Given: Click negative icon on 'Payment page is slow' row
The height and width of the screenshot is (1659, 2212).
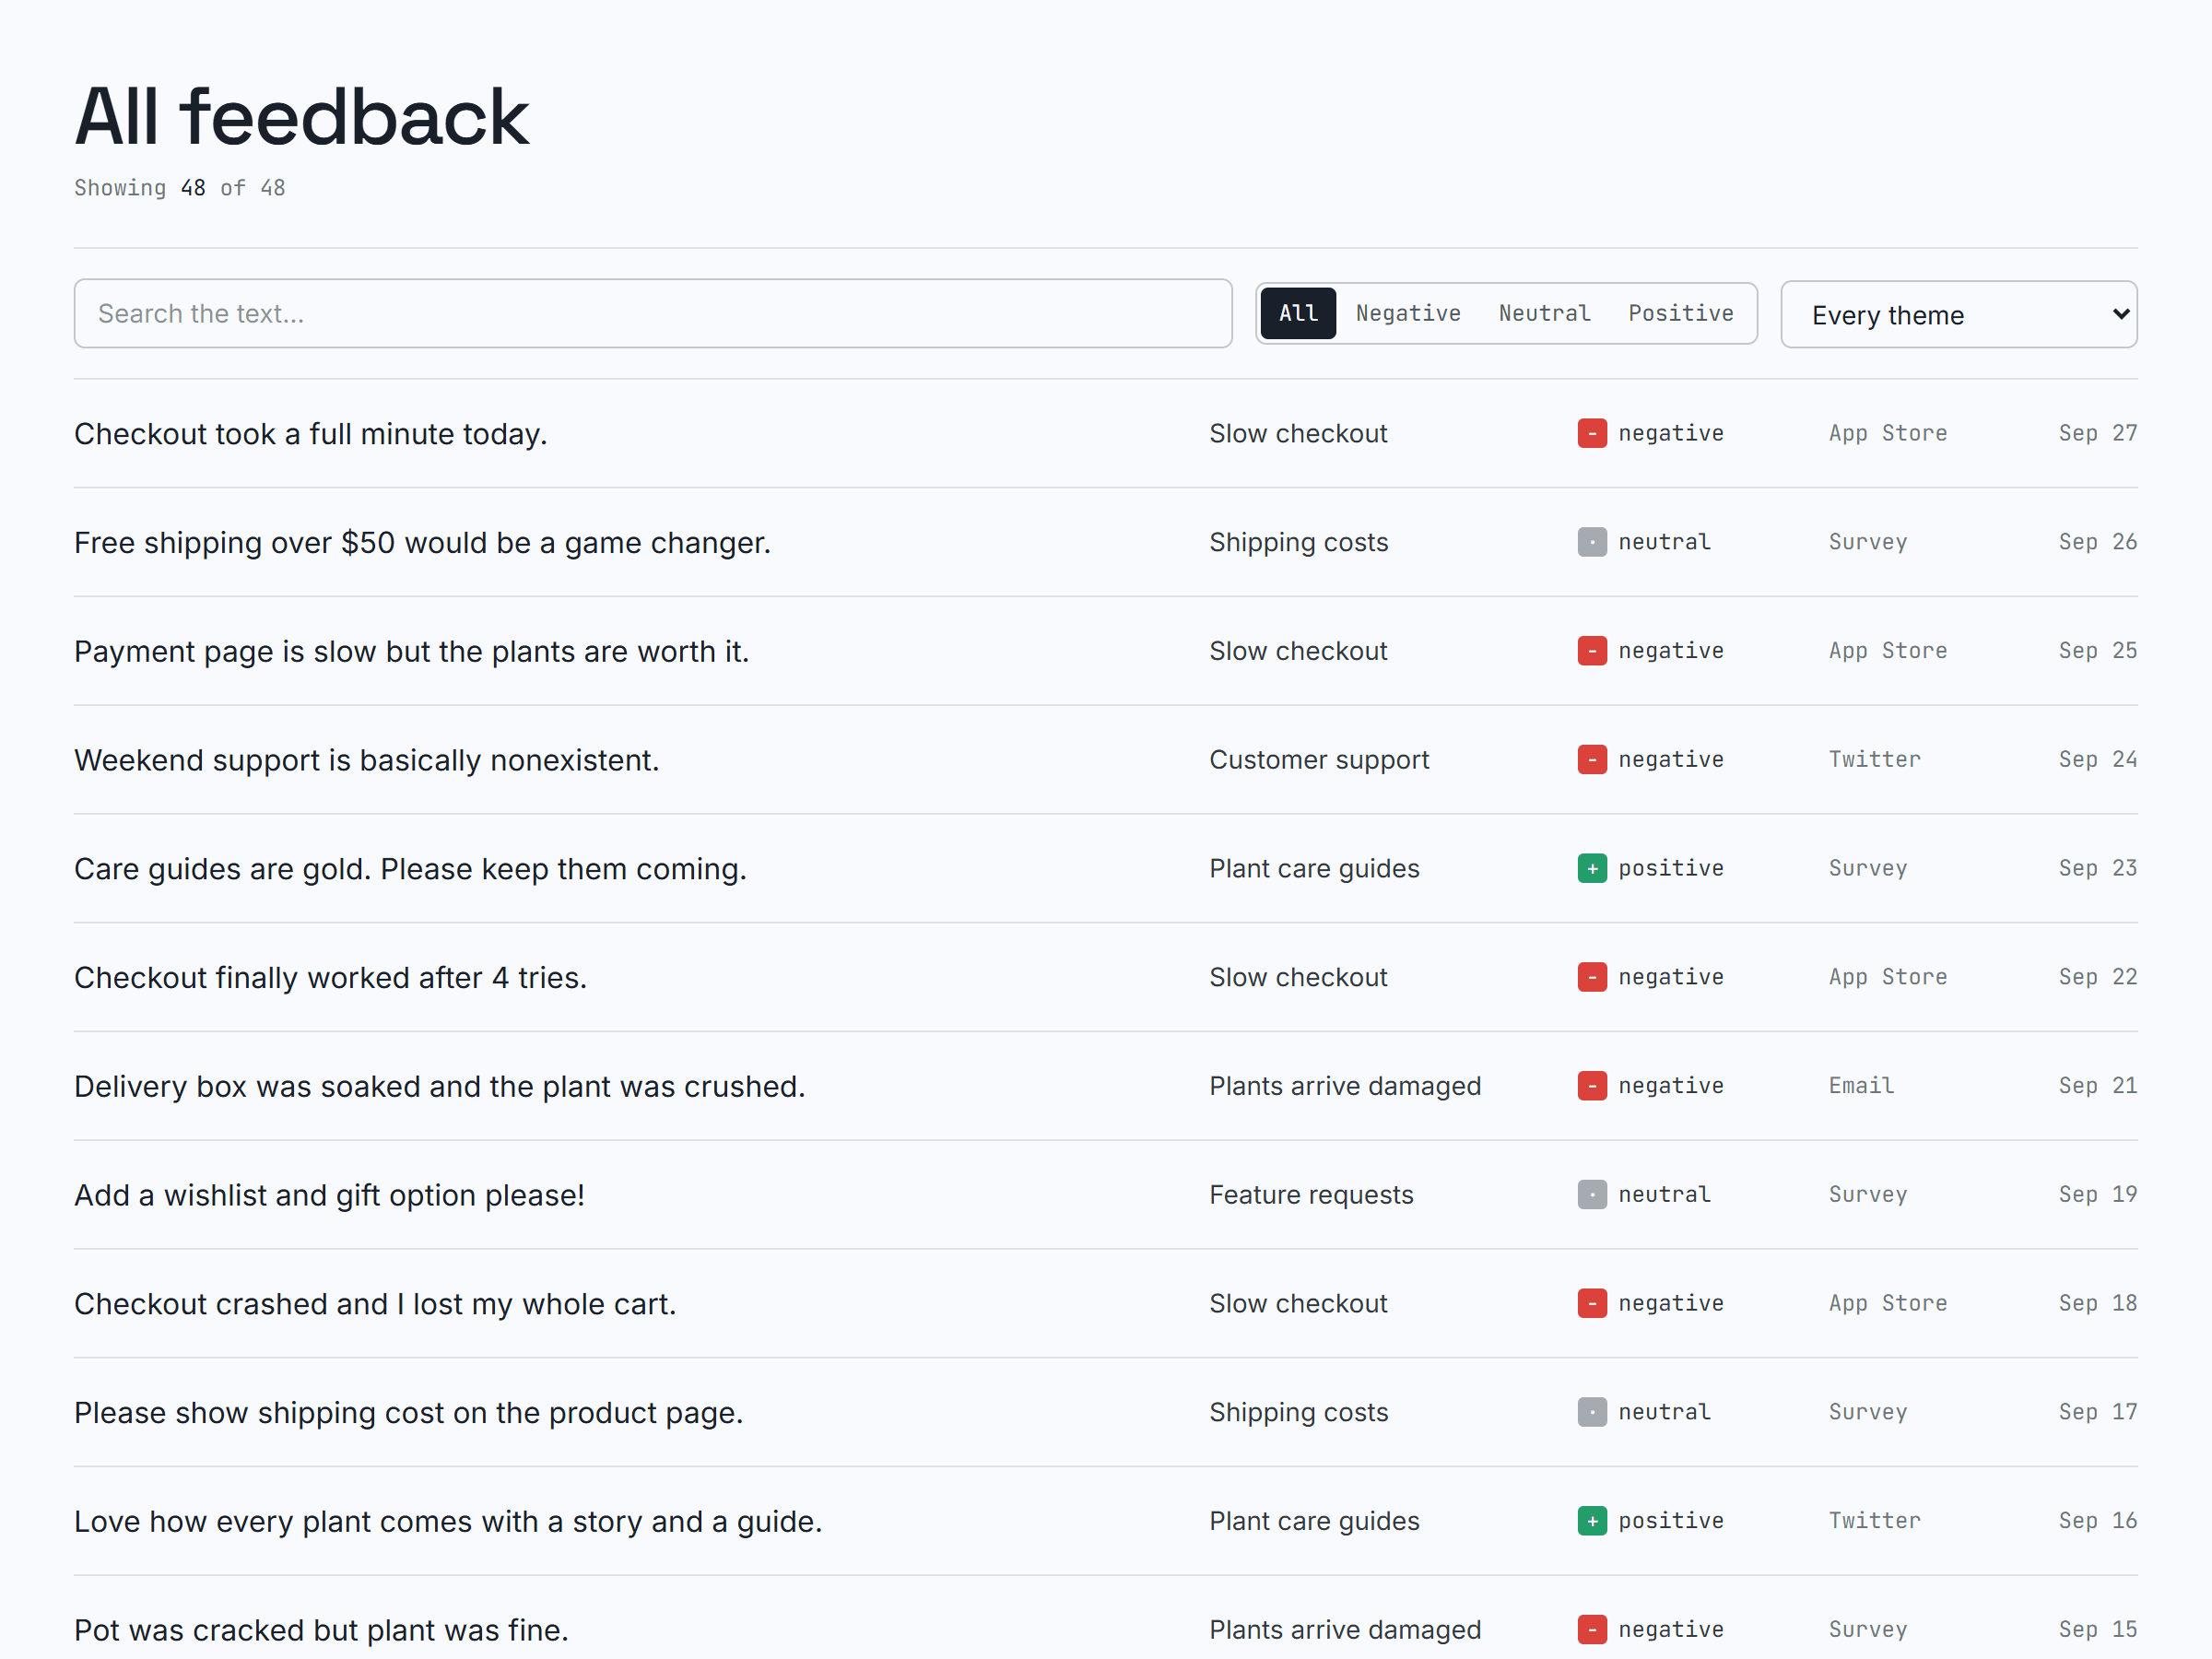Looking at the screenshot, I should pos(1592,651).
